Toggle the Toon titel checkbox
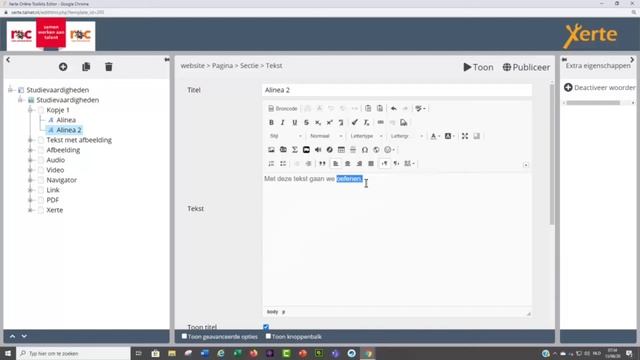Screen dimensions: 640x360 pyautogui.click(x=266, y=327)
